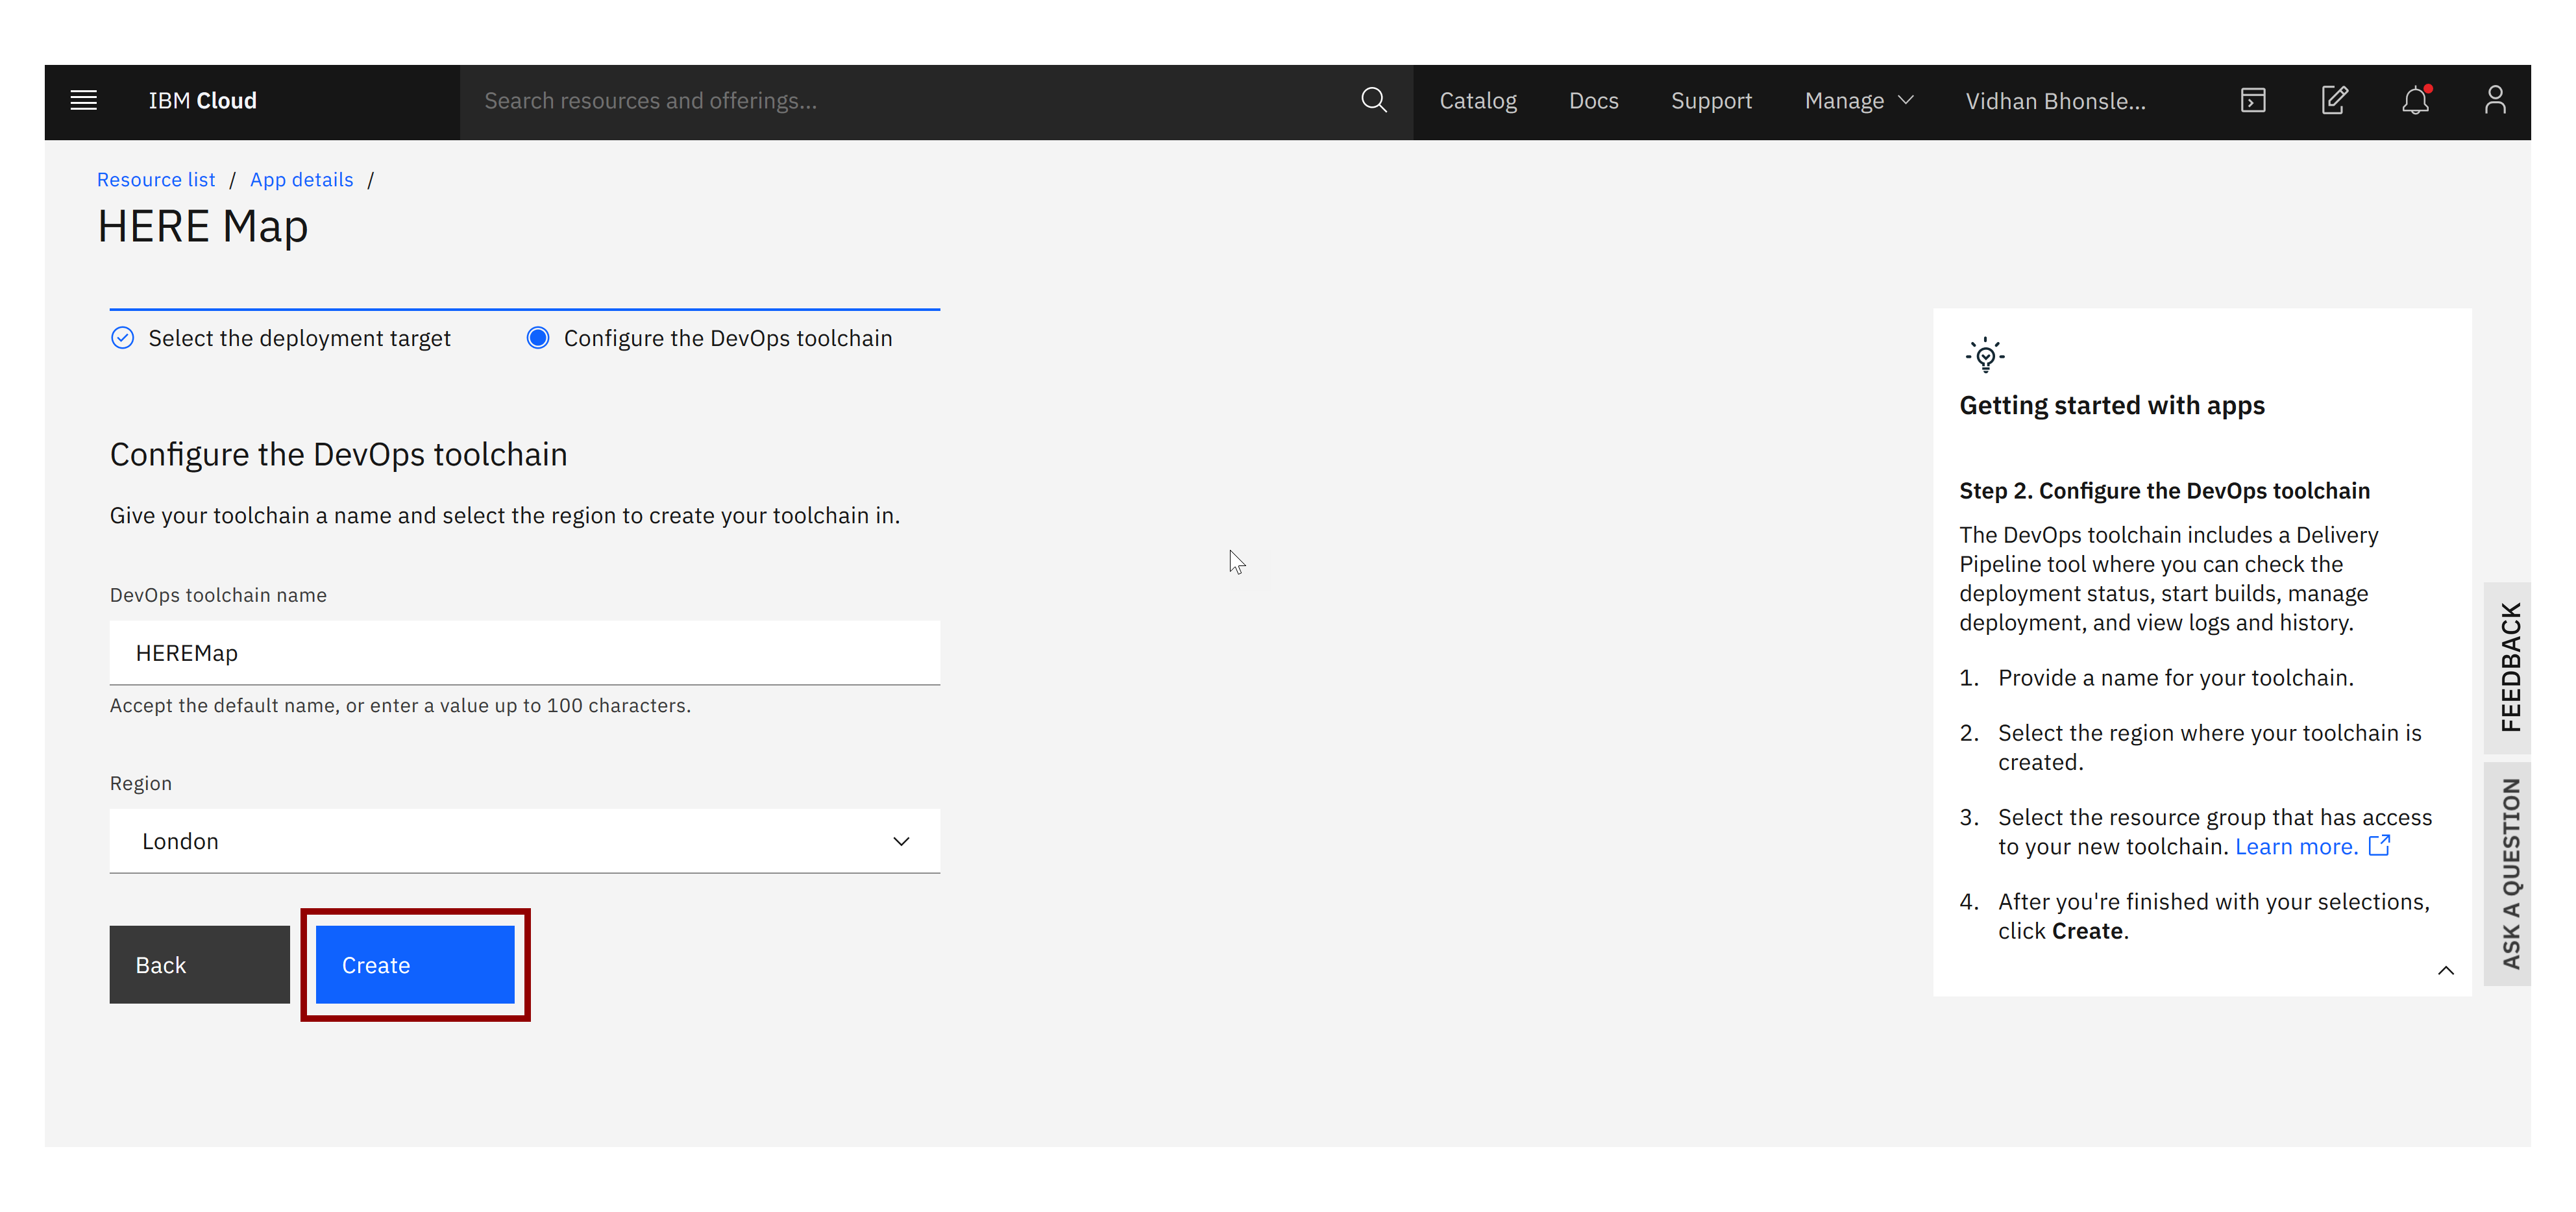
Task: Focus the search resources and offerings box
Action: click(x=908, y=101)
